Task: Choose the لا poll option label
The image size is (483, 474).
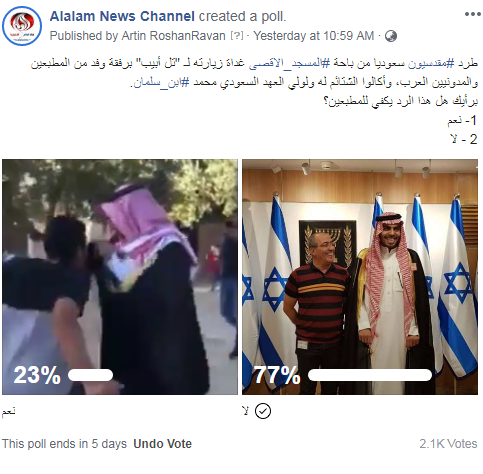Action: (x=246, y=411)
